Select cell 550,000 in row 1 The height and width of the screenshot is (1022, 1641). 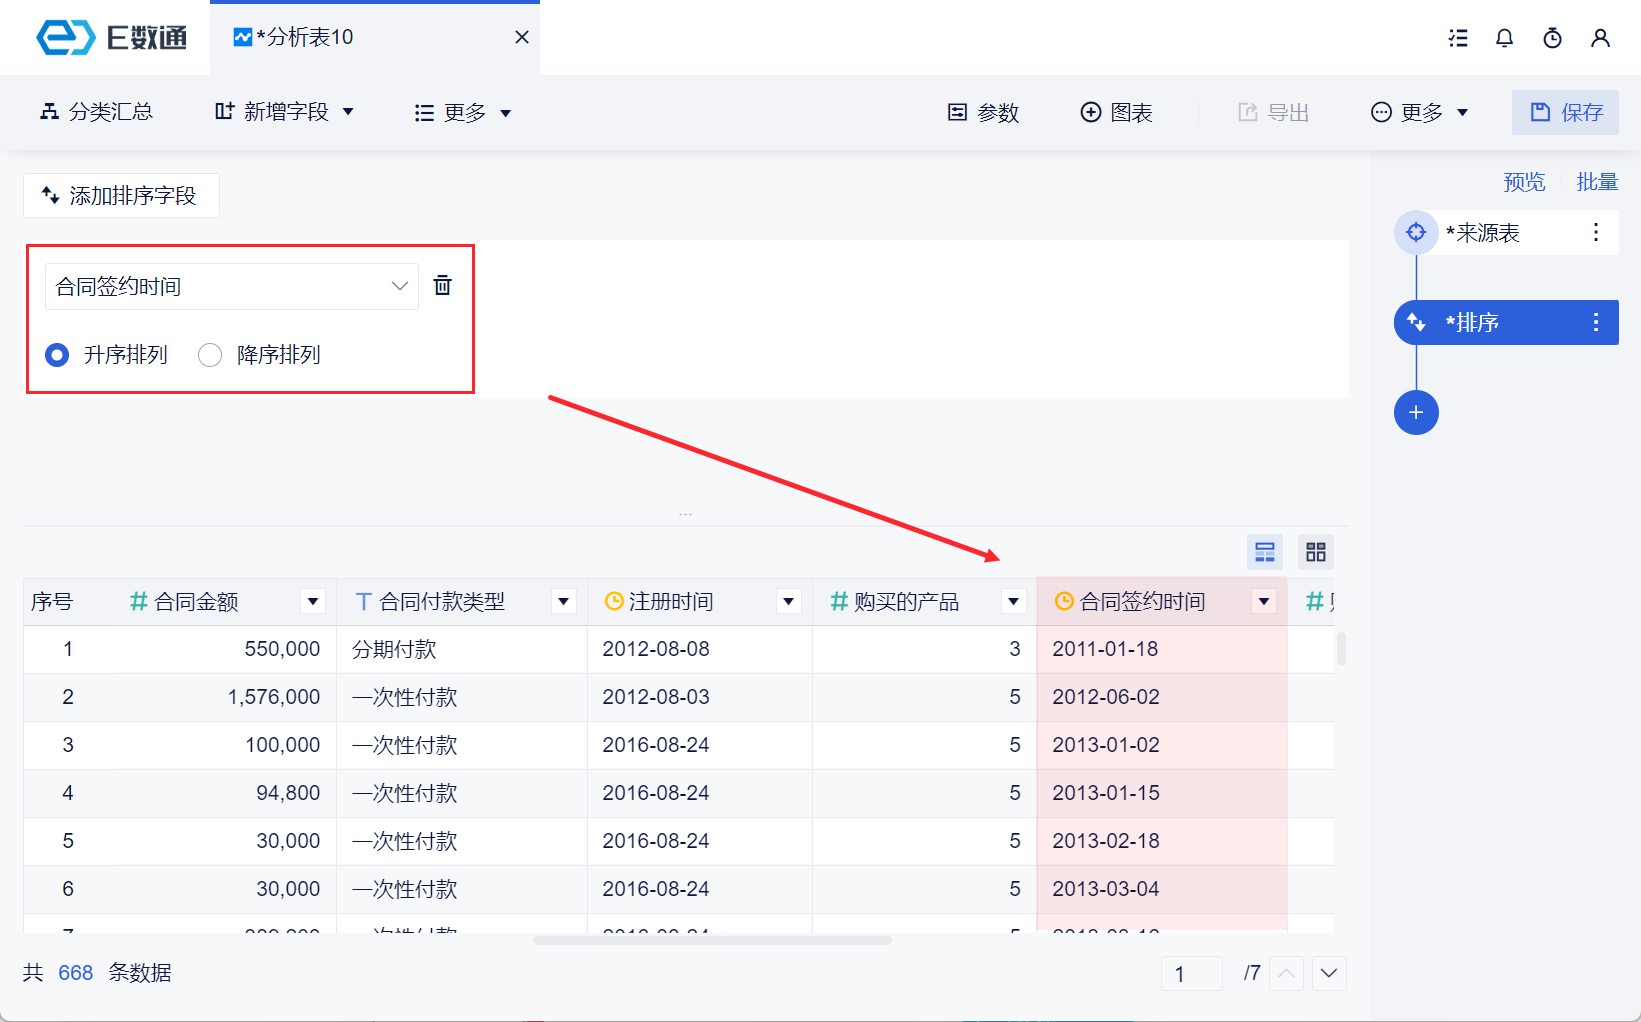click(283, 649)
